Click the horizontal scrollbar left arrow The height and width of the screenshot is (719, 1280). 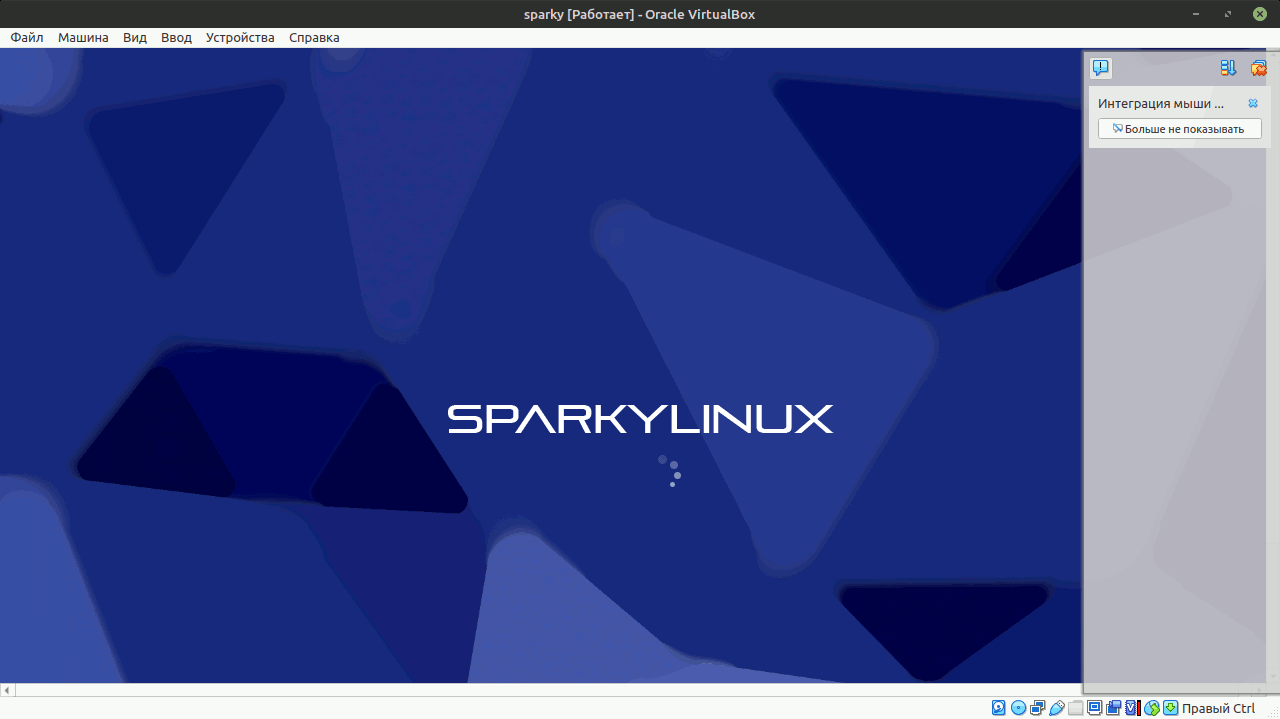[x=7, y=690]
